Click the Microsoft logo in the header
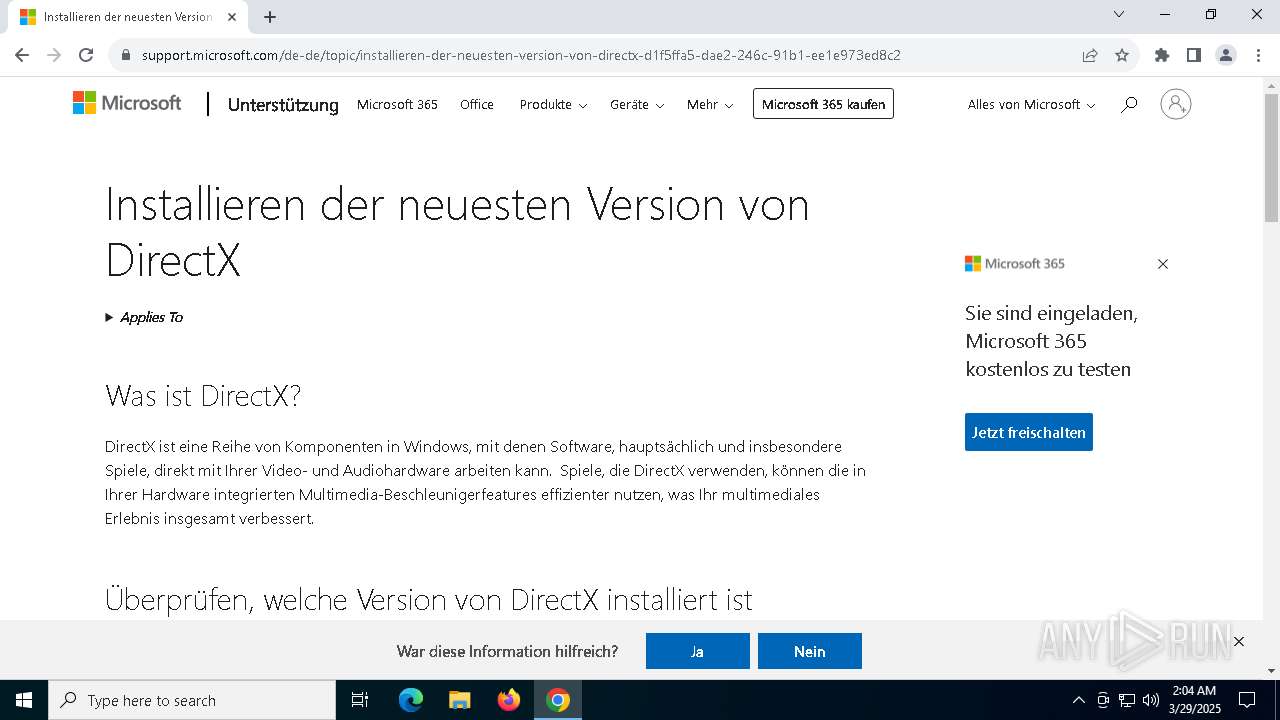The width and height of the screenshot is (1280, 720). pos(127,103)
